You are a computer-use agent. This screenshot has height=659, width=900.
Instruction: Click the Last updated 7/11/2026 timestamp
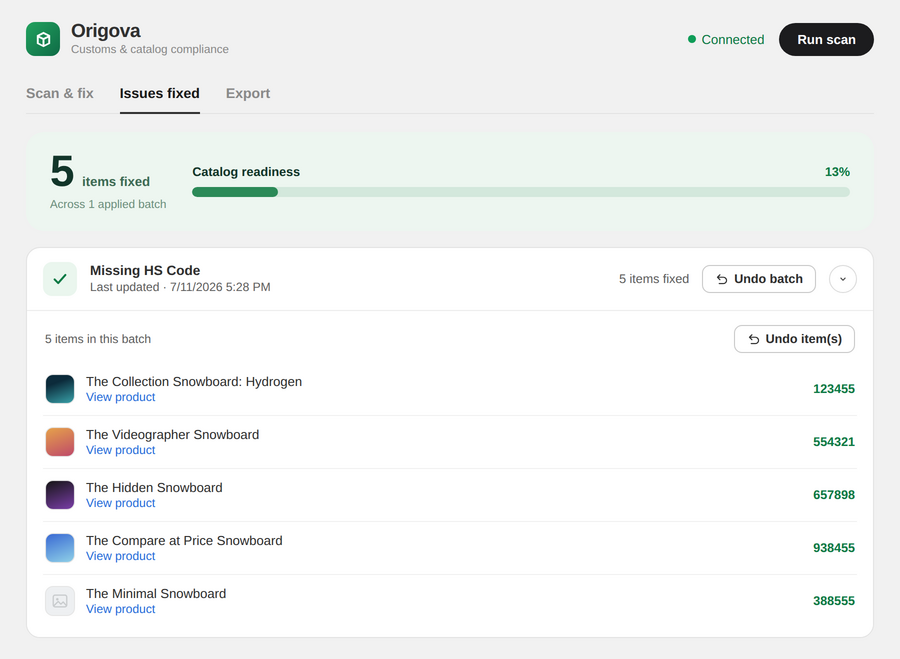click(180, 287)
